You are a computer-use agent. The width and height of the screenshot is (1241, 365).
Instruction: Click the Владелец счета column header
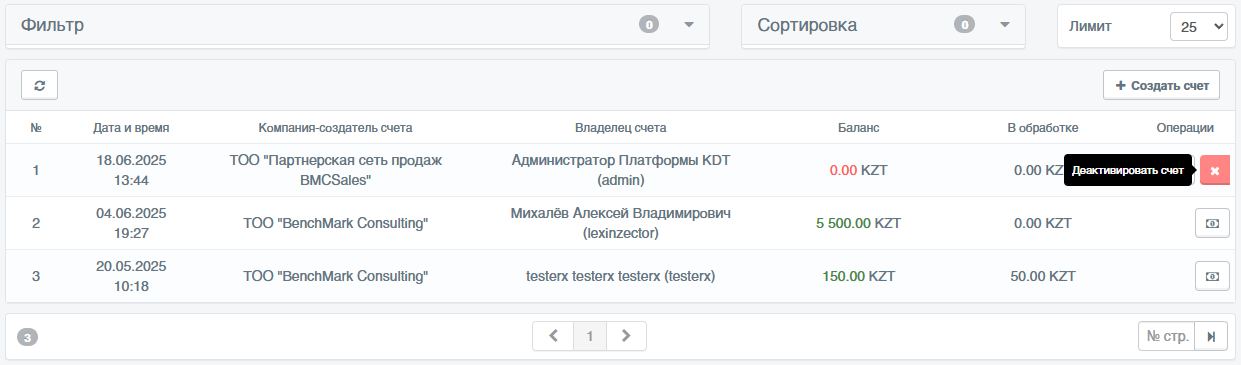[x=621, y=127]
